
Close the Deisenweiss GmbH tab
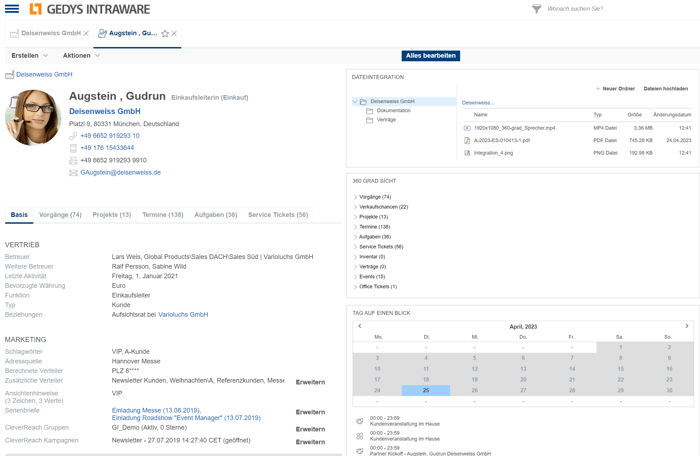pyautogui.click(x=86, y=33)
